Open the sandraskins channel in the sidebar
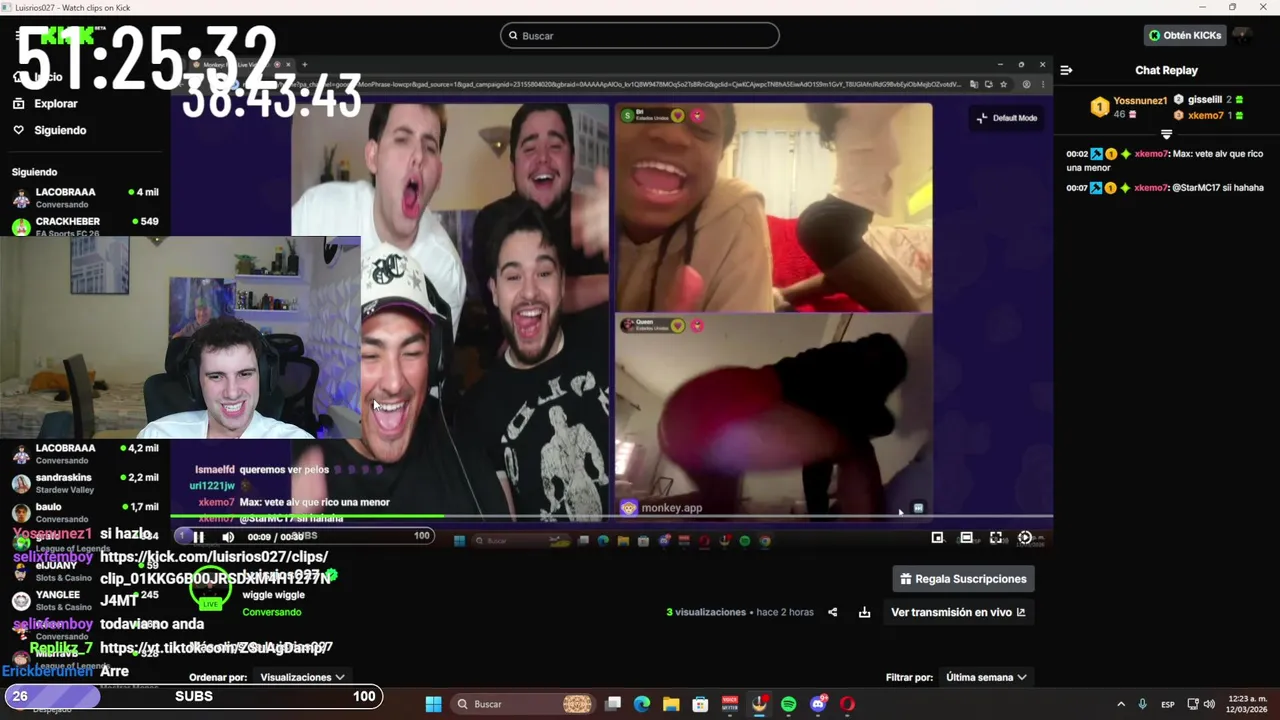Viewport: 1280px width, 720px height. [x=85, y=483]
